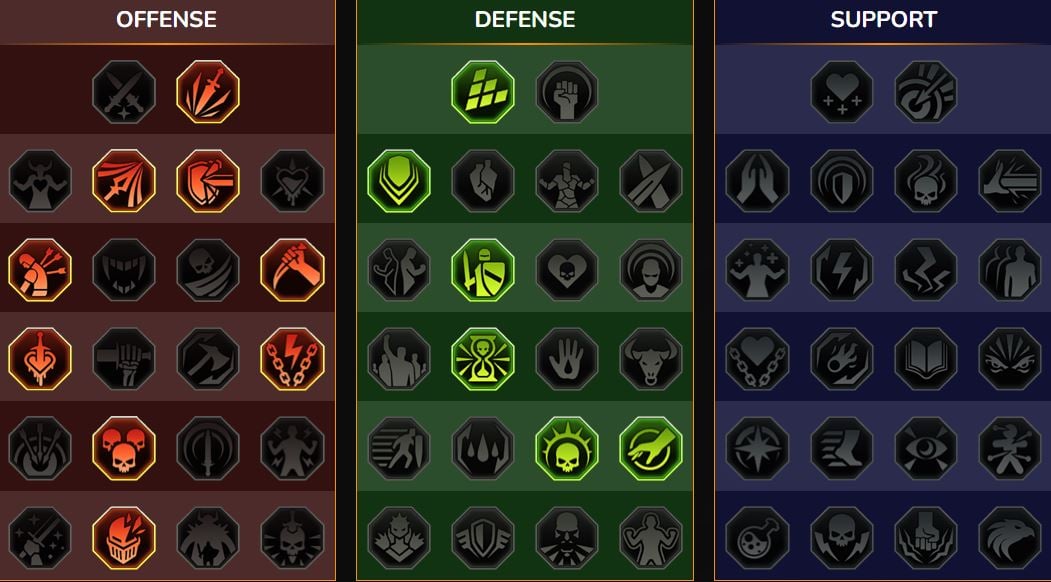Select the three red skulls mastery
Viewport: 1051px width, 582px height.
point(124,448)
